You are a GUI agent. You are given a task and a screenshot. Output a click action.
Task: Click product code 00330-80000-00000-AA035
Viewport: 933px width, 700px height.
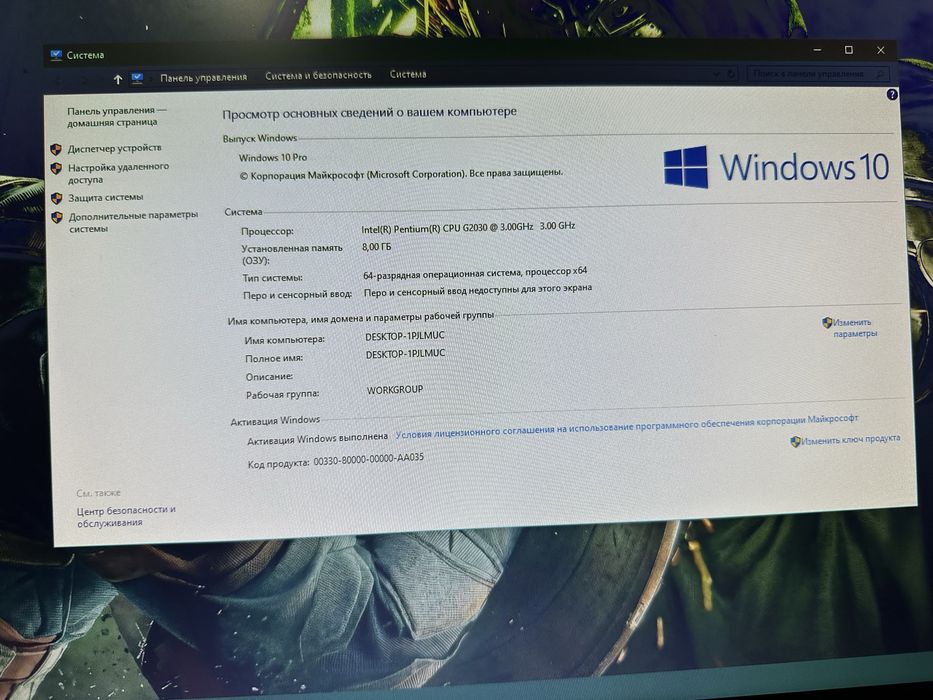click(369, 460)
